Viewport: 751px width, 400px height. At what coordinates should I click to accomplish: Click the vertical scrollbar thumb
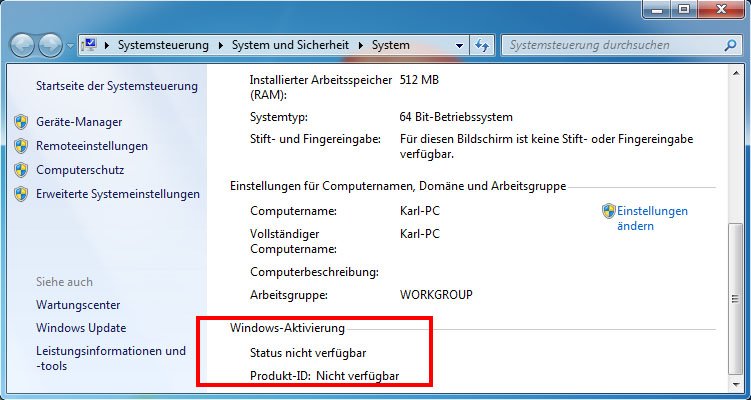[735, 298]
